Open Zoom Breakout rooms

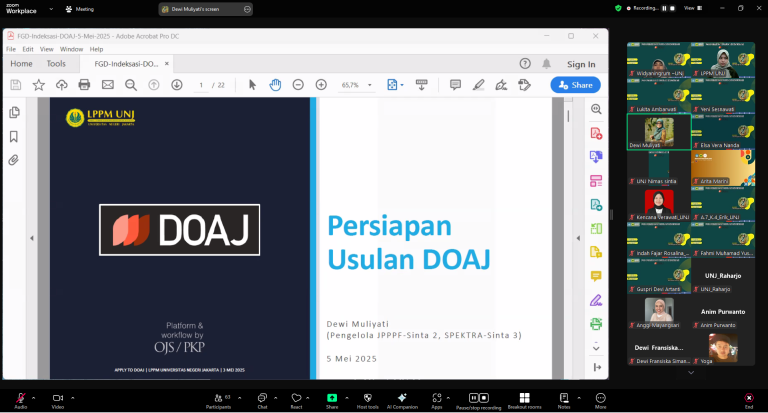pyautogui.click(x=524, y=398)
